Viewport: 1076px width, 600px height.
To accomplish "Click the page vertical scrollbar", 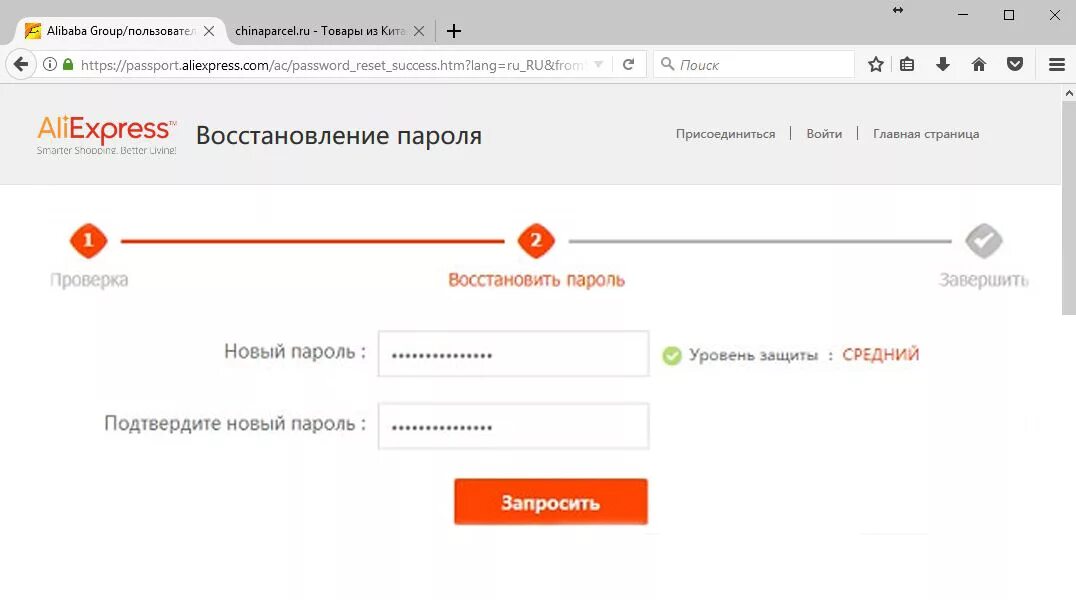I will pyautogui.click(x=1068, y=208).
